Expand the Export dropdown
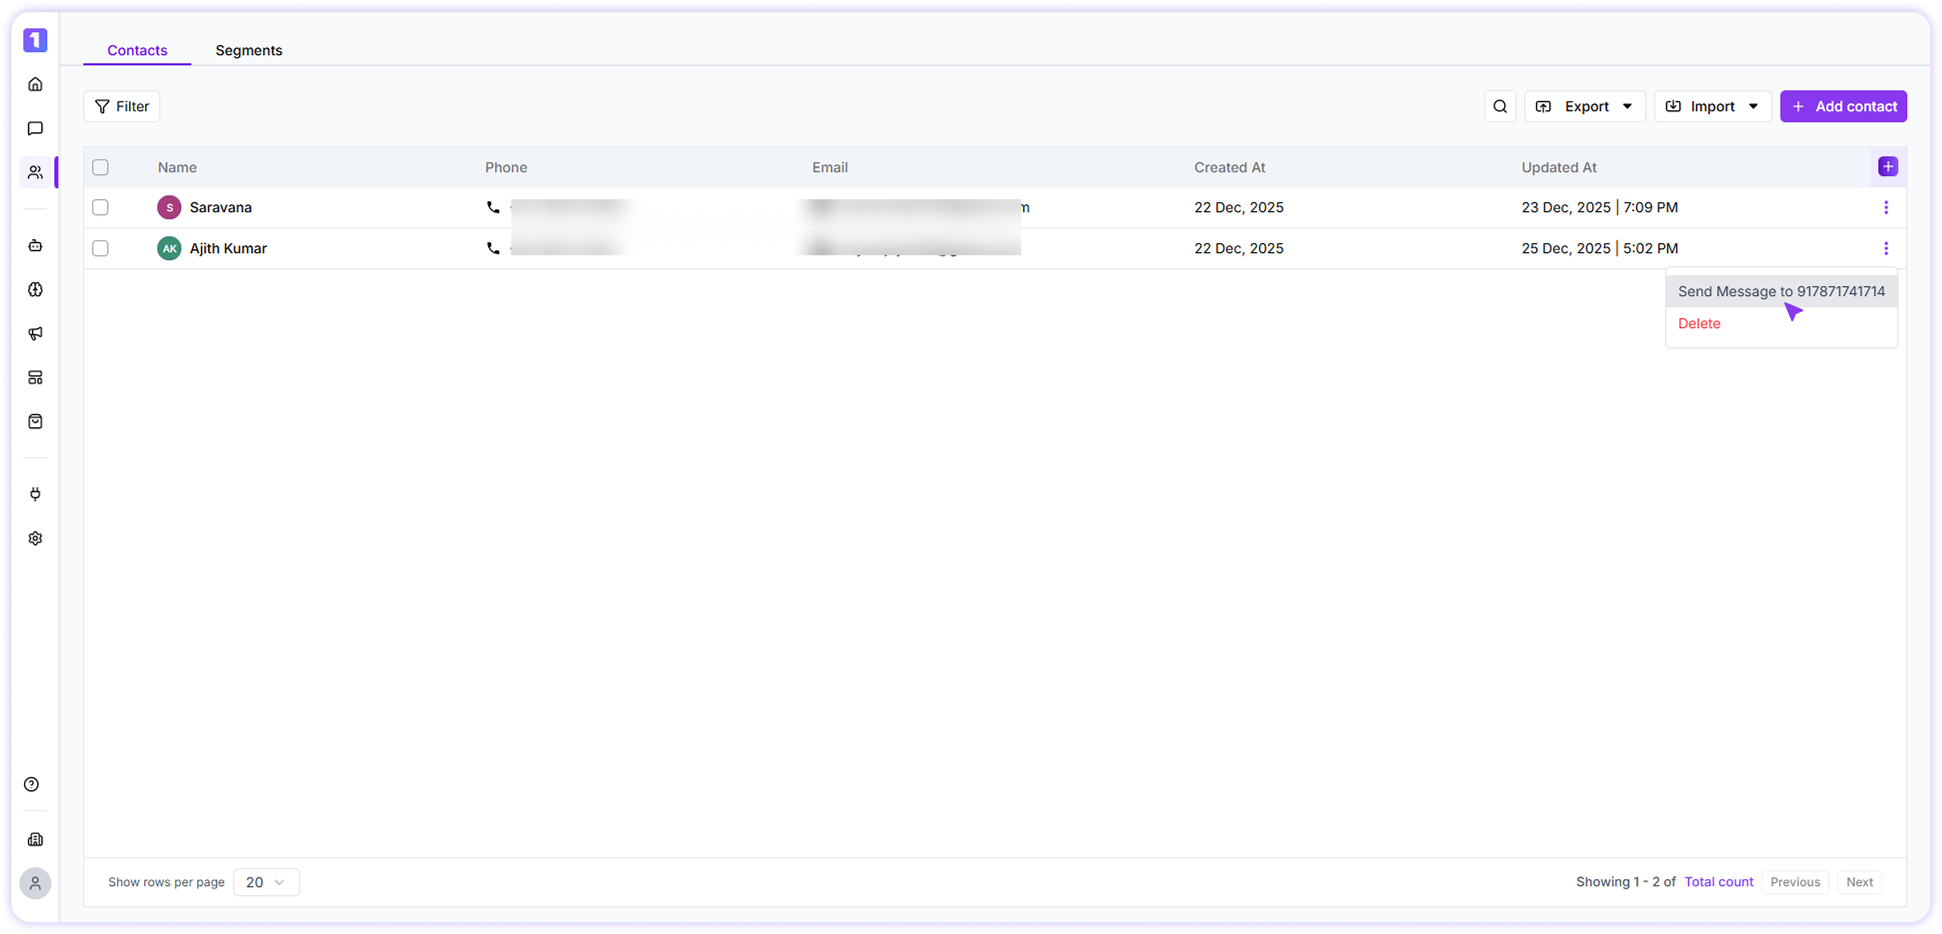1942x934 pixels. [x=1585, y=107]
